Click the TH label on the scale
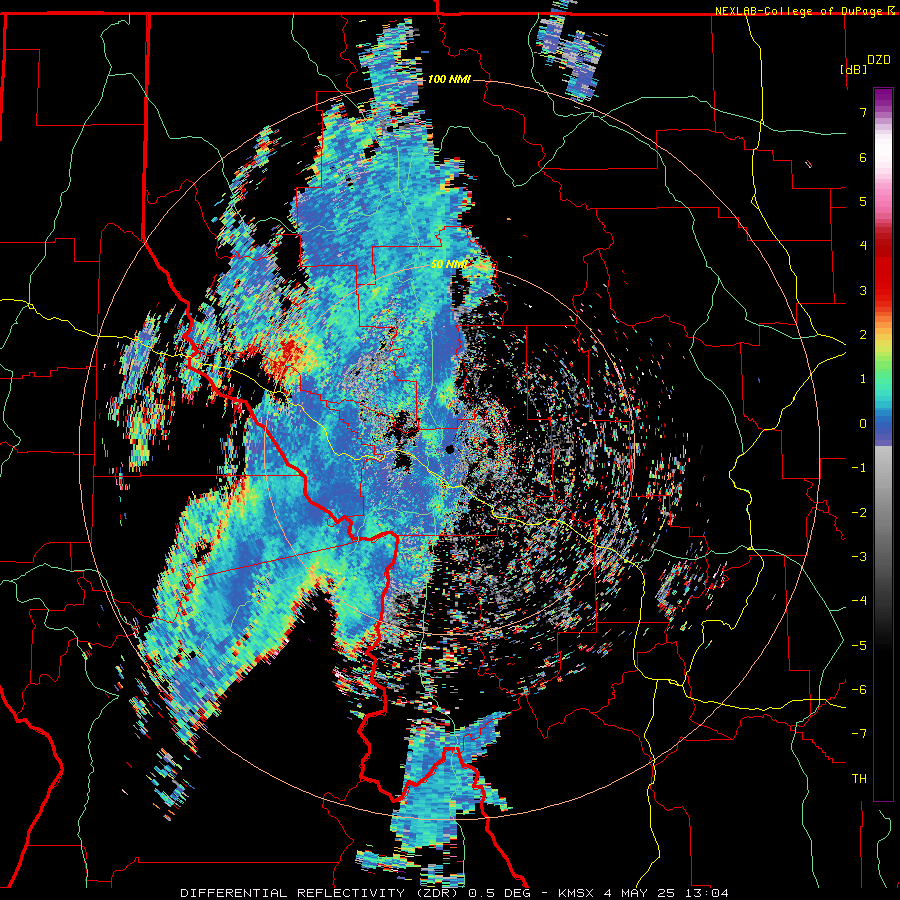 [859, 779]
